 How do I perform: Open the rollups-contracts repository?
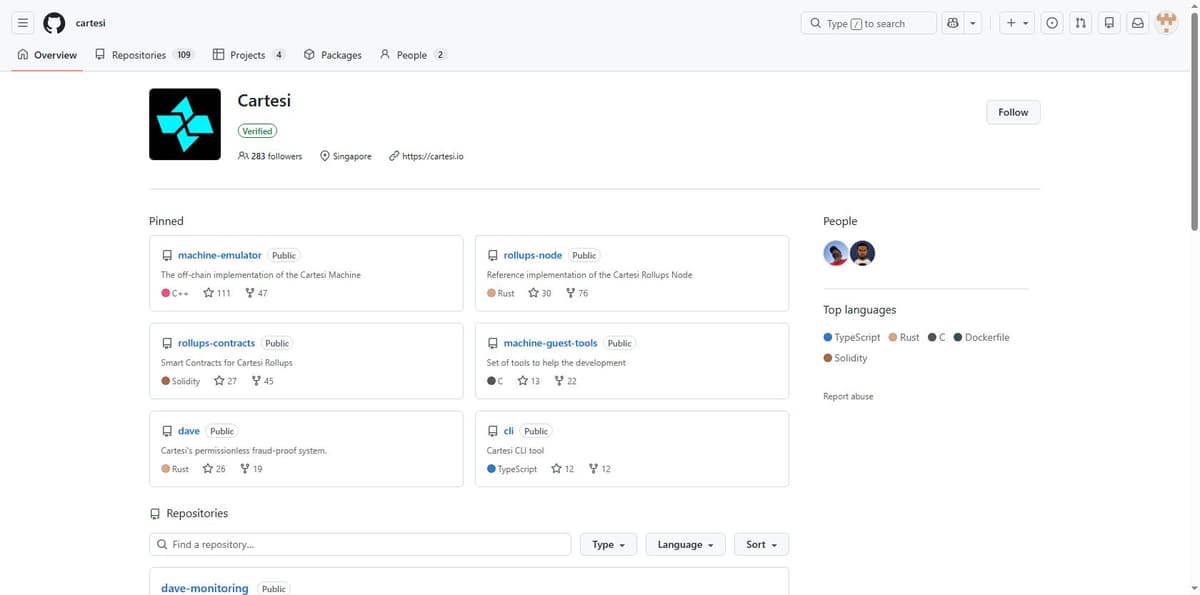pyautogui.click(x=216, y=343)
